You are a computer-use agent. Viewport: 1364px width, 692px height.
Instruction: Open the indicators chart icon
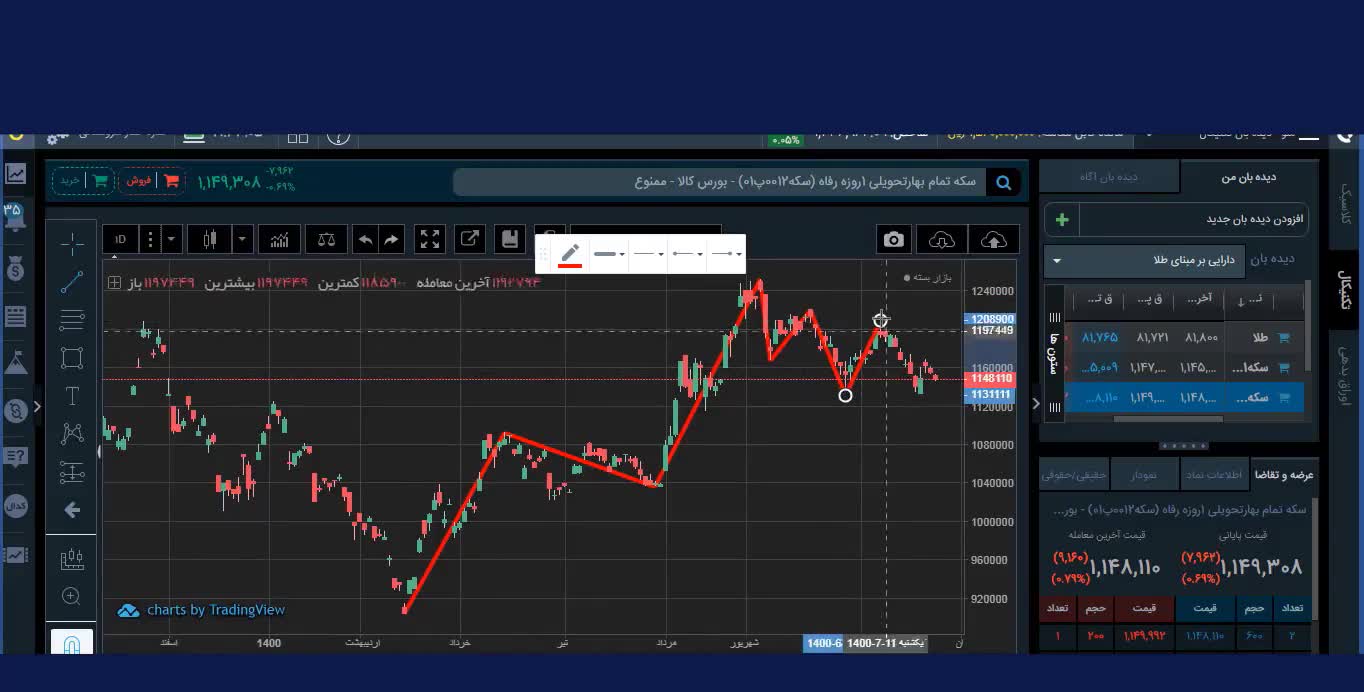(x=280, y=240)
